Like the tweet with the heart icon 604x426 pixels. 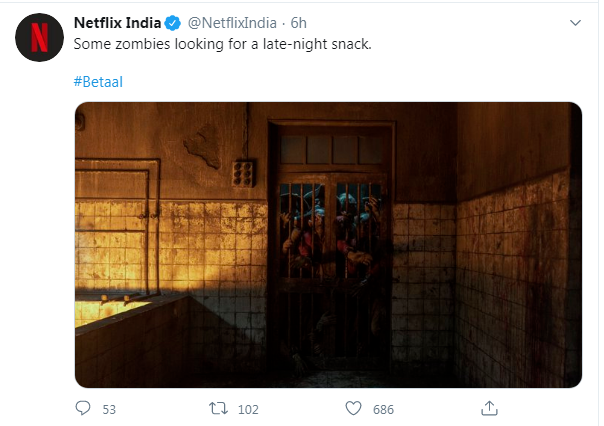pos(352,408)
